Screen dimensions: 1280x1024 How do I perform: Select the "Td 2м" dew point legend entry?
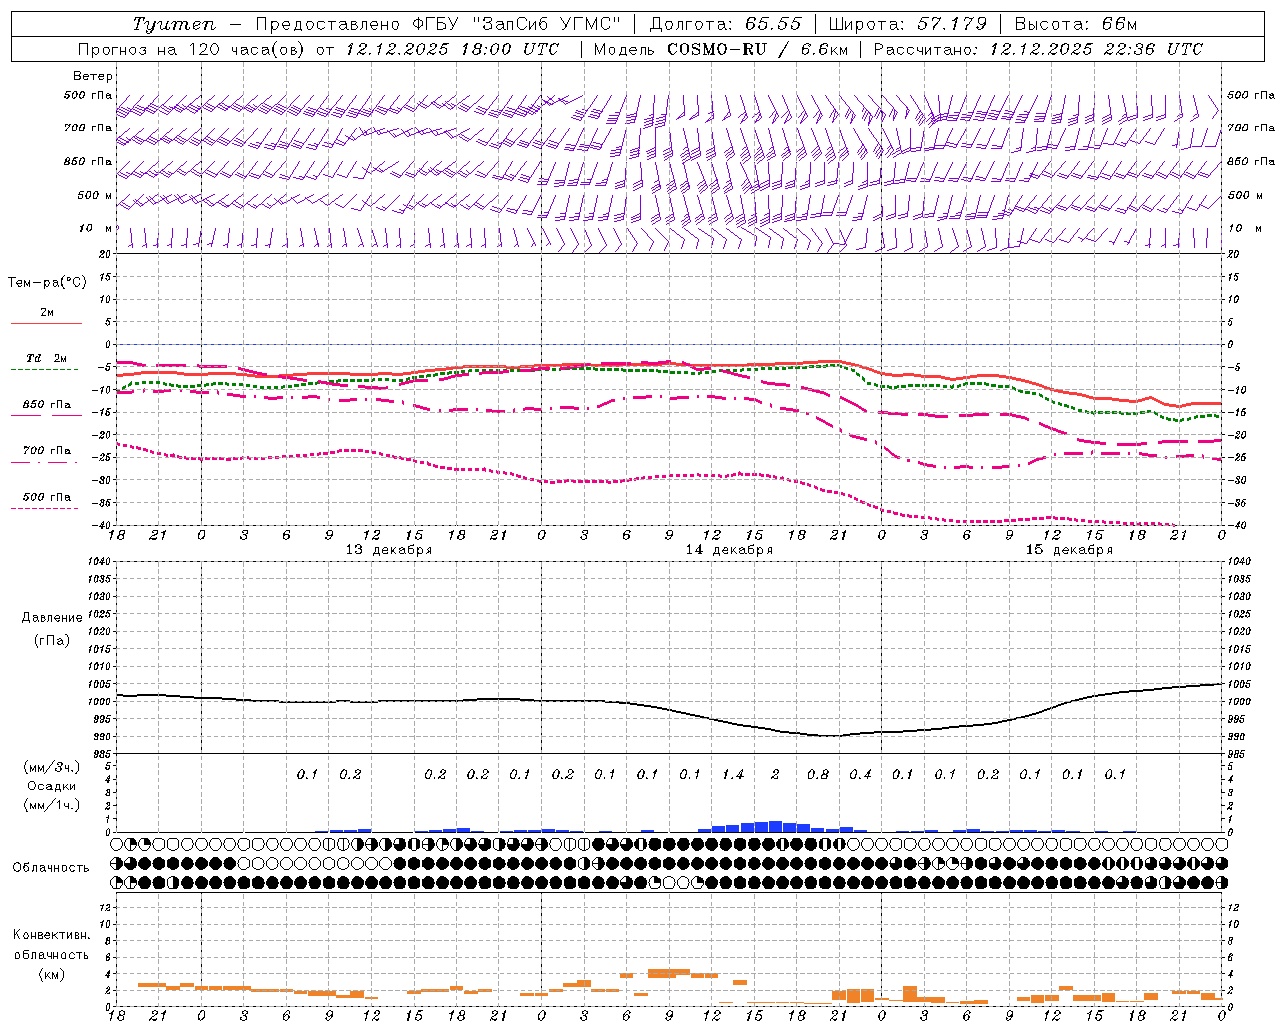(46, 358)
